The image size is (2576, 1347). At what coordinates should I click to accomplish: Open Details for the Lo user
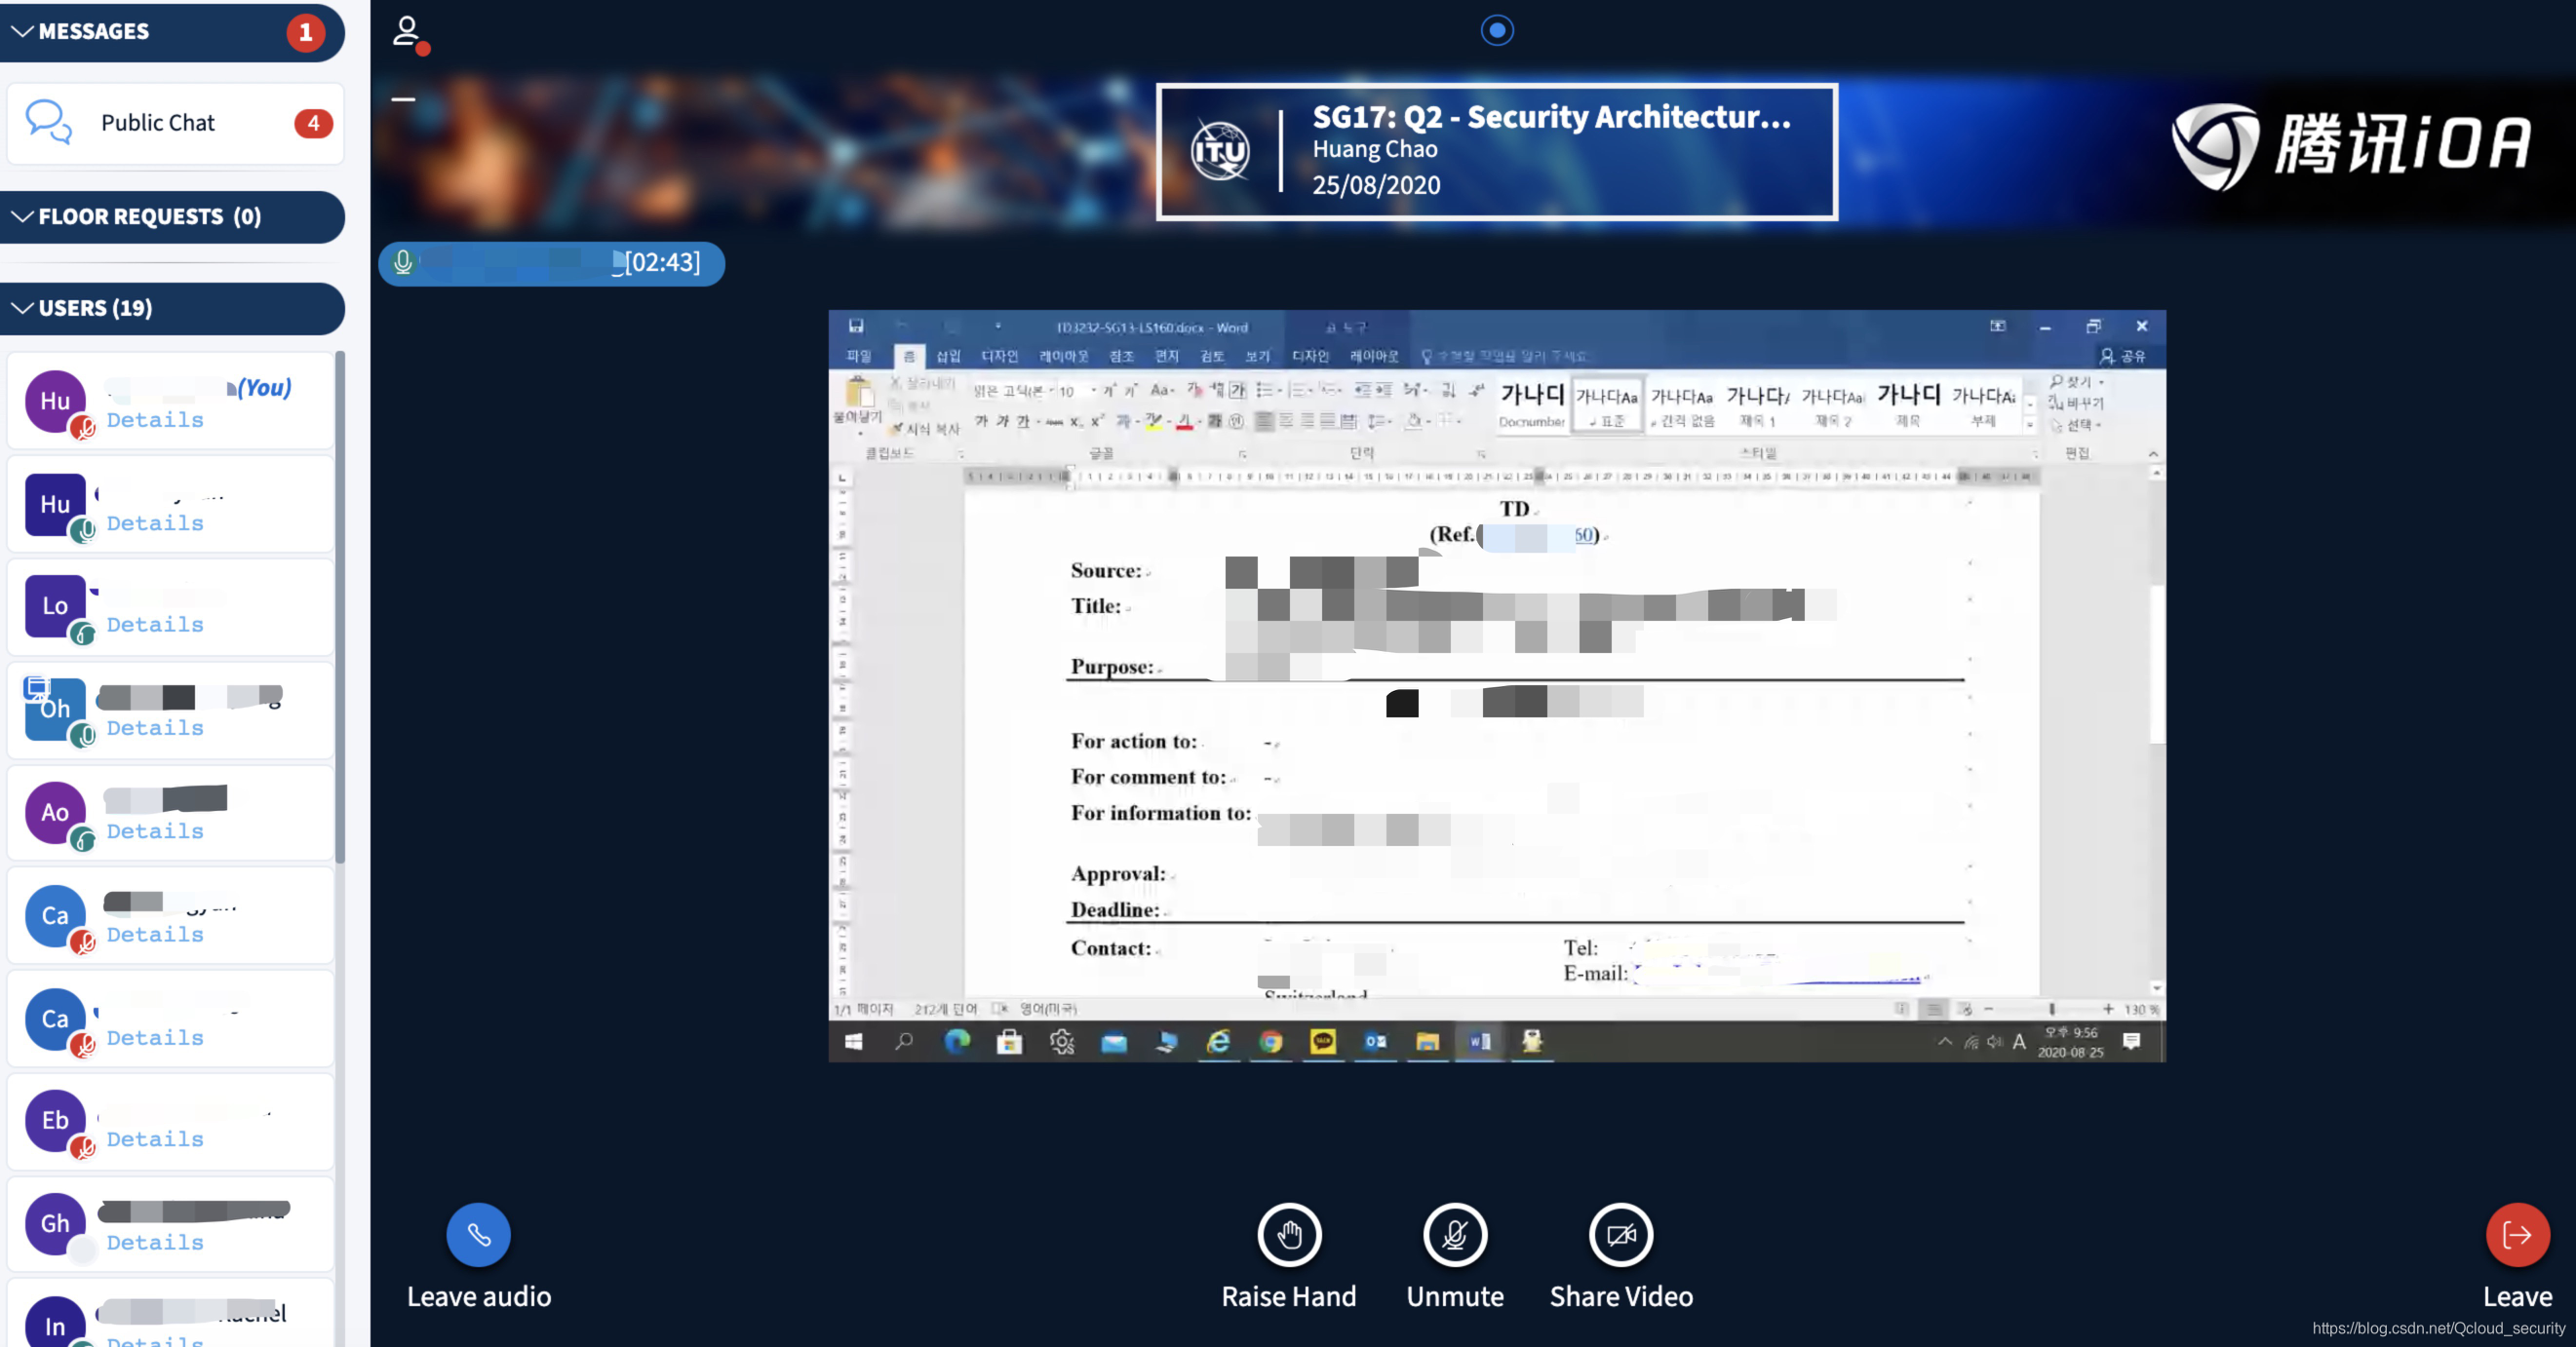point(155,625)
